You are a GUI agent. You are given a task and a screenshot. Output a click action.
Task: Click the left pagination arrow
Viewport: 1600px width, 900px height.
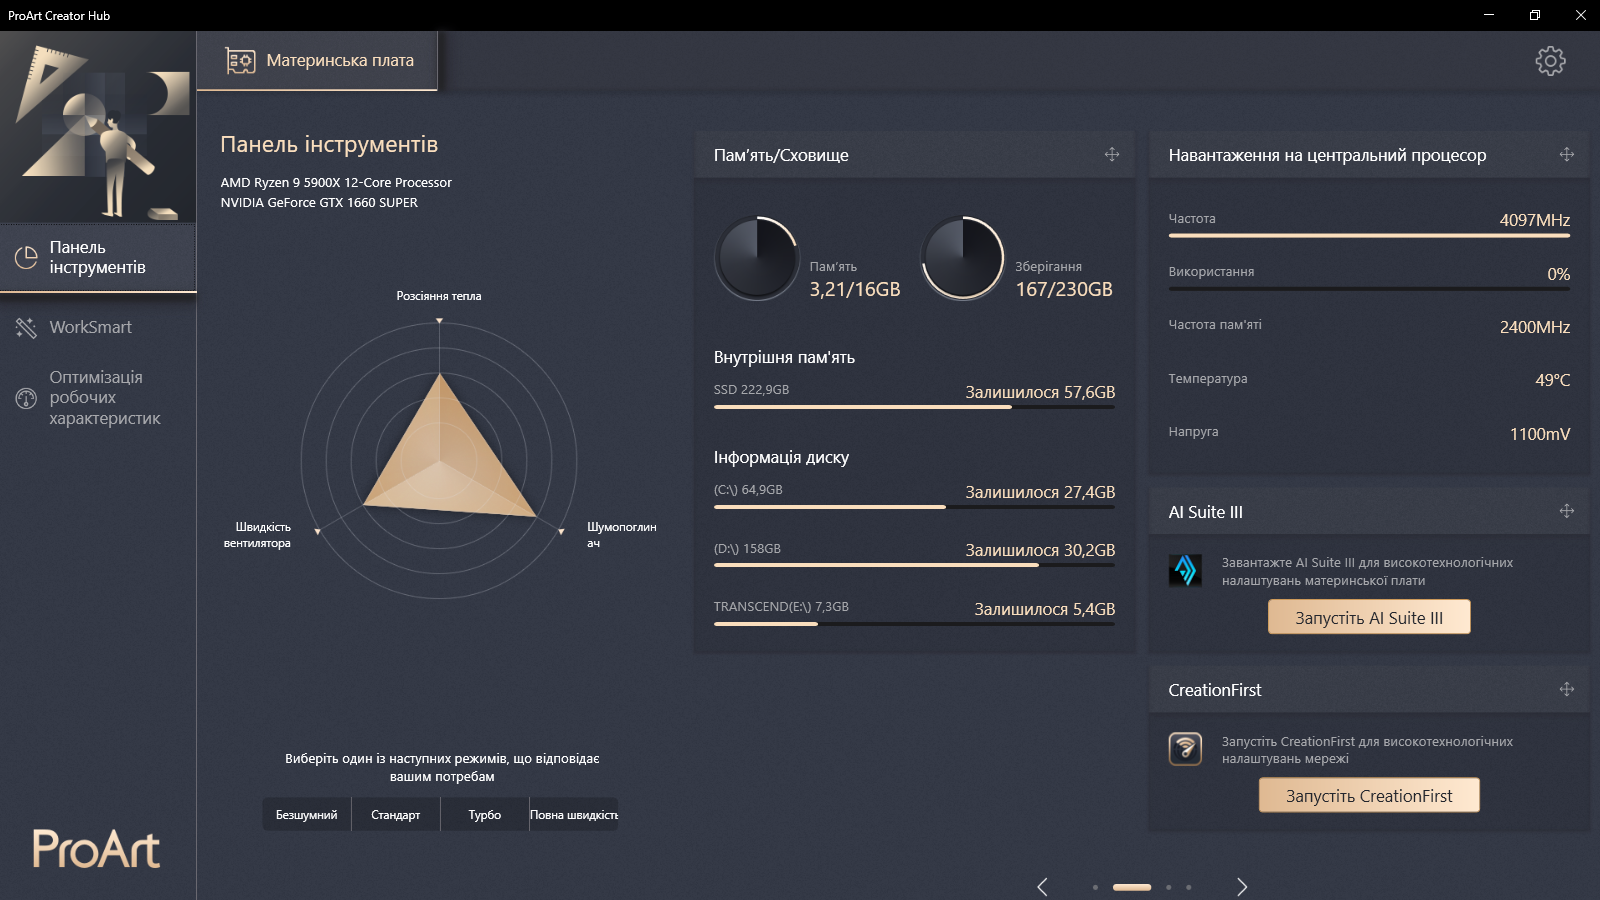[x=1043, y=887]
